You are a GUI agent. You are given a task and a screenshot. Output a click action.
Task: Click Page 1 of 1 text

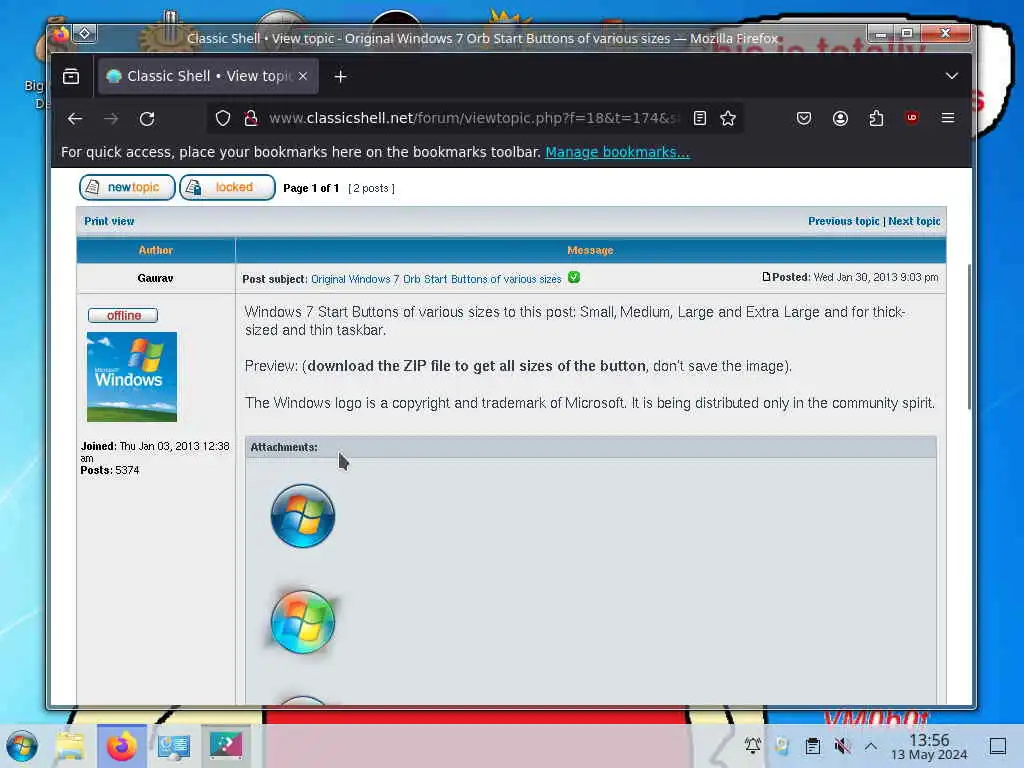click(311, 188)
